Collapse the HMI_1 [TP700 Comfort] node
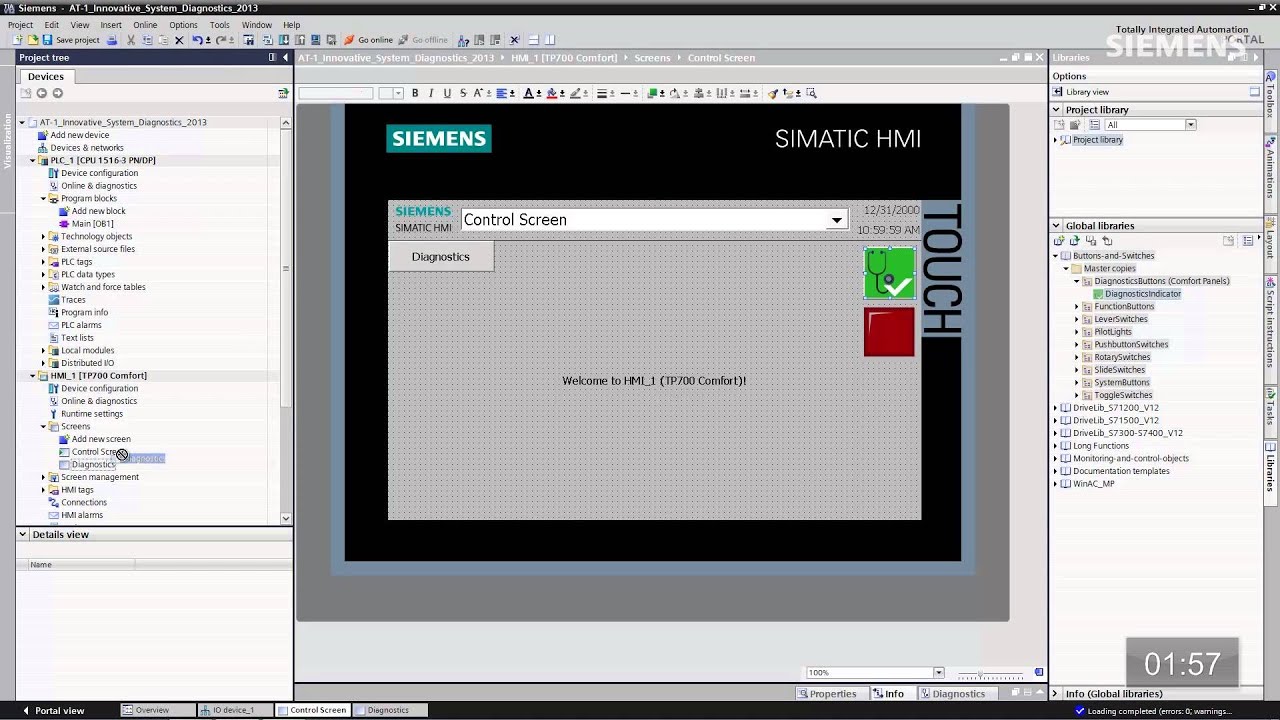Viewport: 1280px width, 720px height. click(x=32, y=376)
